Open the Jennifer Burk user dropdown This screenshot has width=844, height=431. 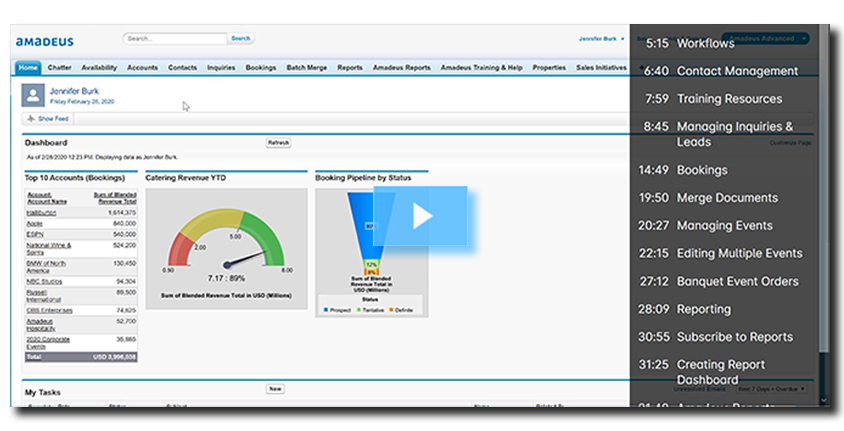click(x=602, y=39)
